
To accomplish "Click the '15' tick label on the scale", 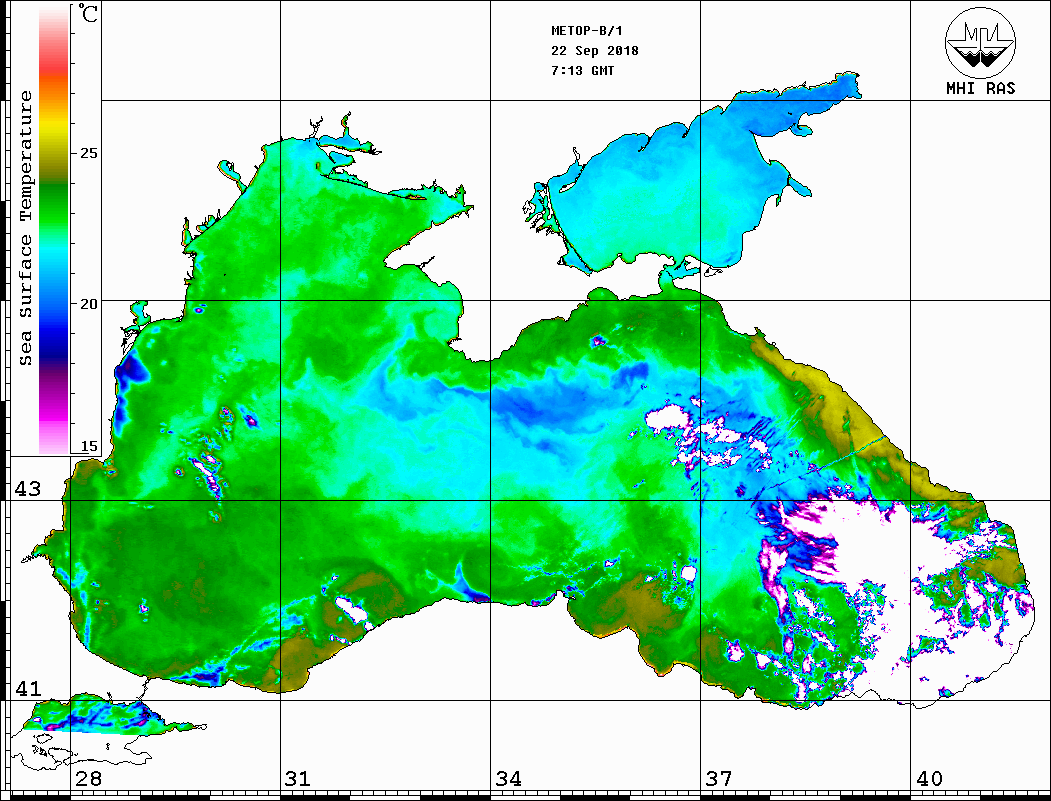I will point(88,446).
